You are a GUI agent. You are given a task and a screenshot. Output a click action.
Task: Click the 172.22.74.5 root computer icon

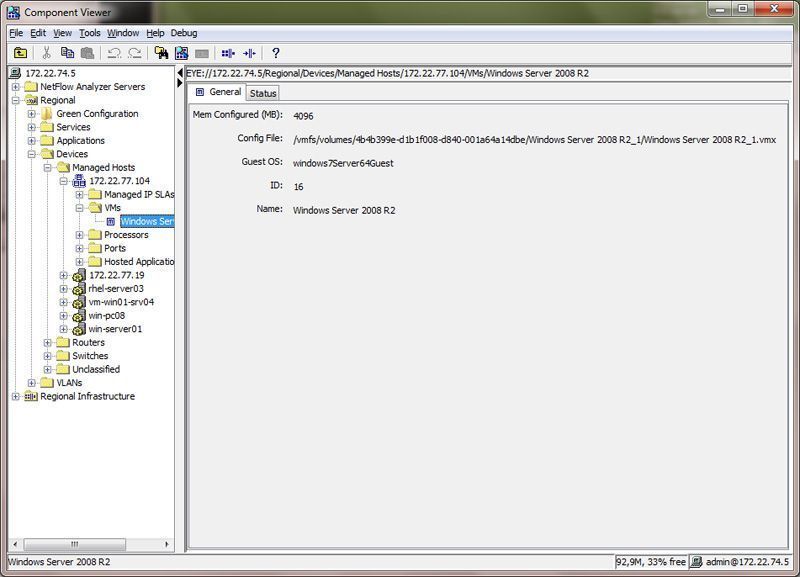15,73
